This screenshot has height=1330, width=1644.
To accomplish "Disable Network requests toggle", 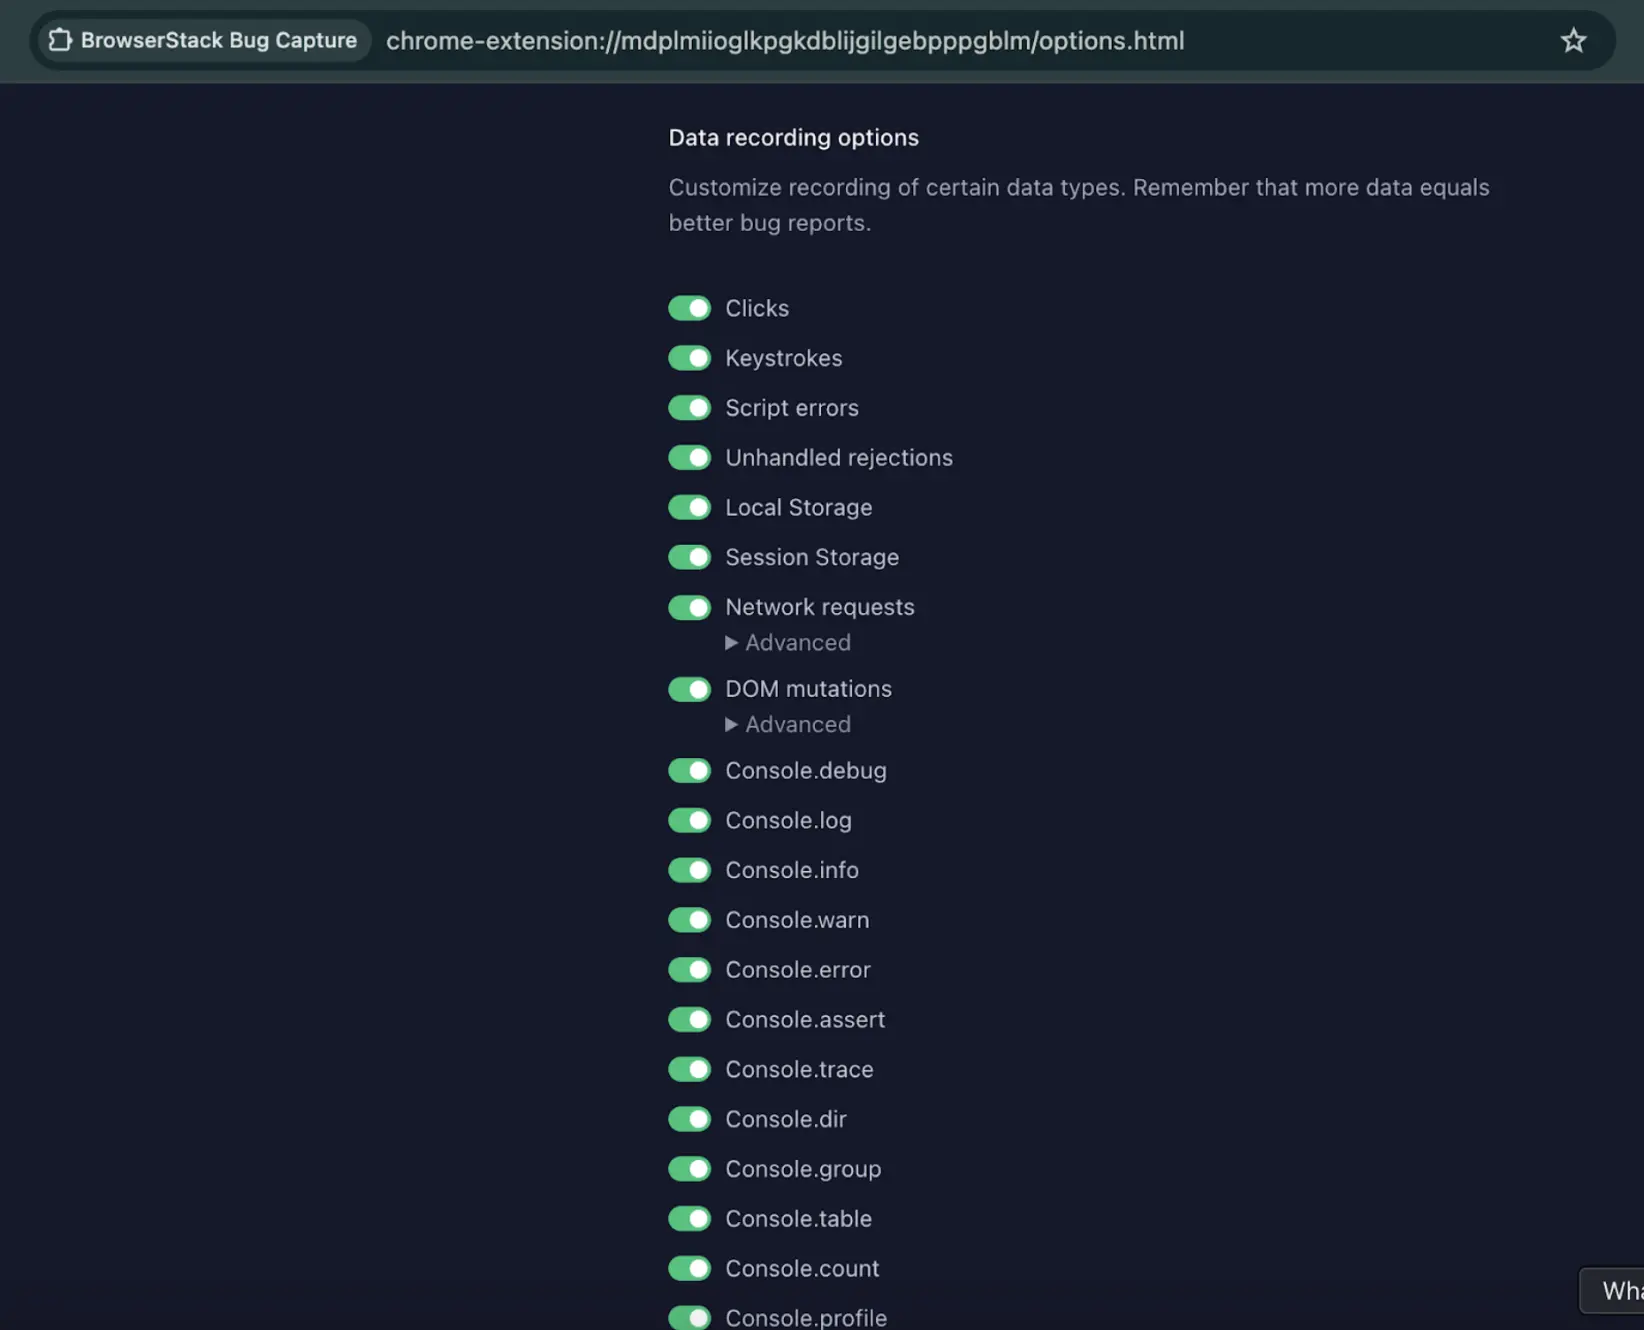I will [x=689, y=607].
